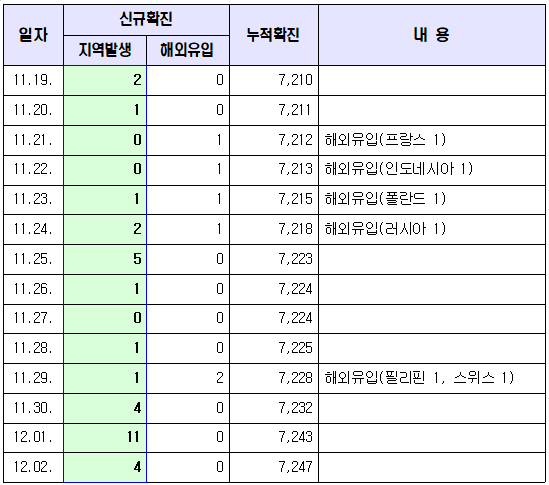The image size is (549, 485).
Task: Click the 내 용 column header
Action: click(x=432, y=35)
